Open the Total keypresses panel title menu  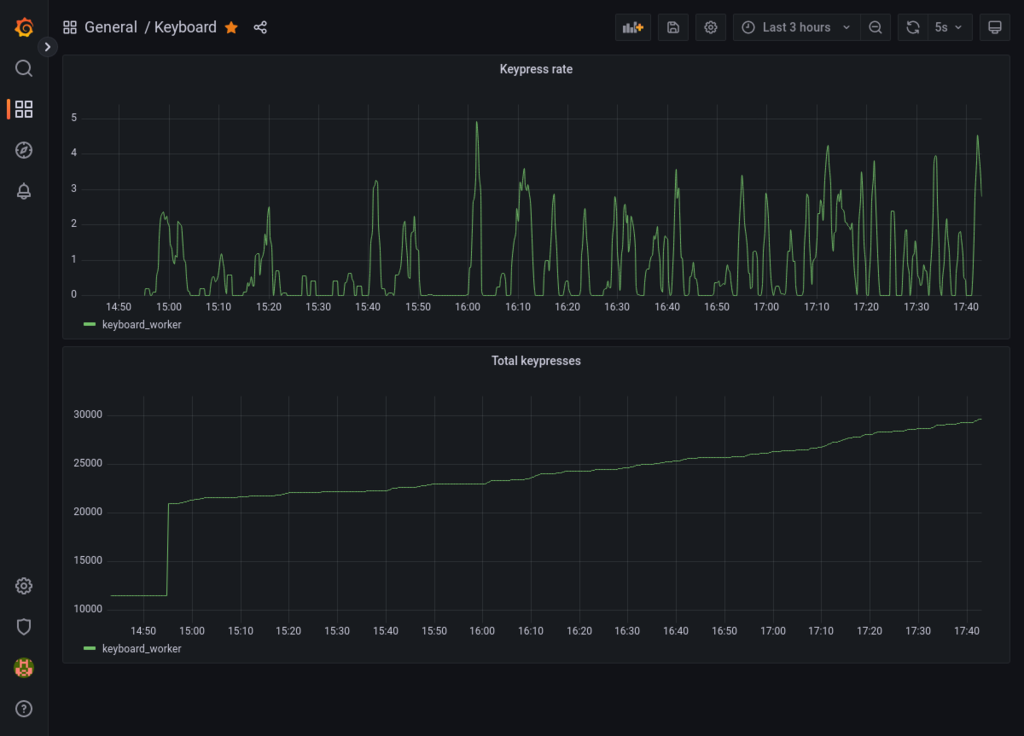536,360
